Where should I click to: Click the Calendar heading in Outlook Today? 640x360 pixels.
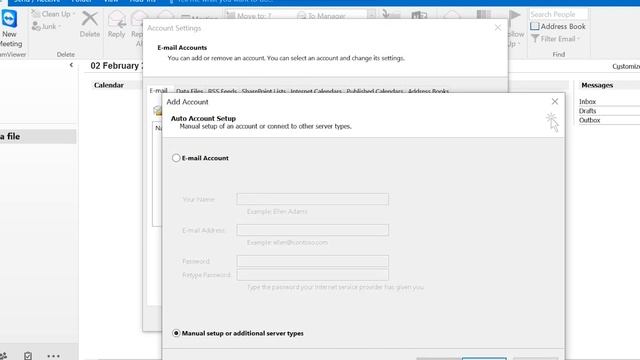(x=109, y=85)
